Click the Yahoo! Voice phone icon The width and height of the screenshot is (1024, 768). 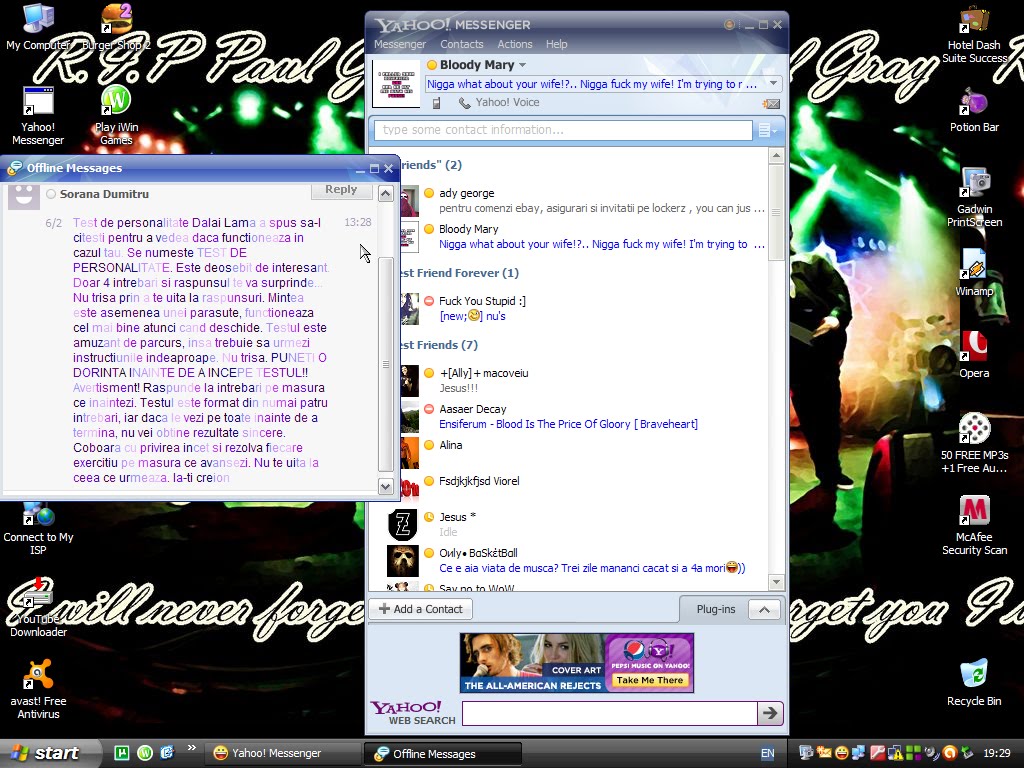tap(464, 103)
